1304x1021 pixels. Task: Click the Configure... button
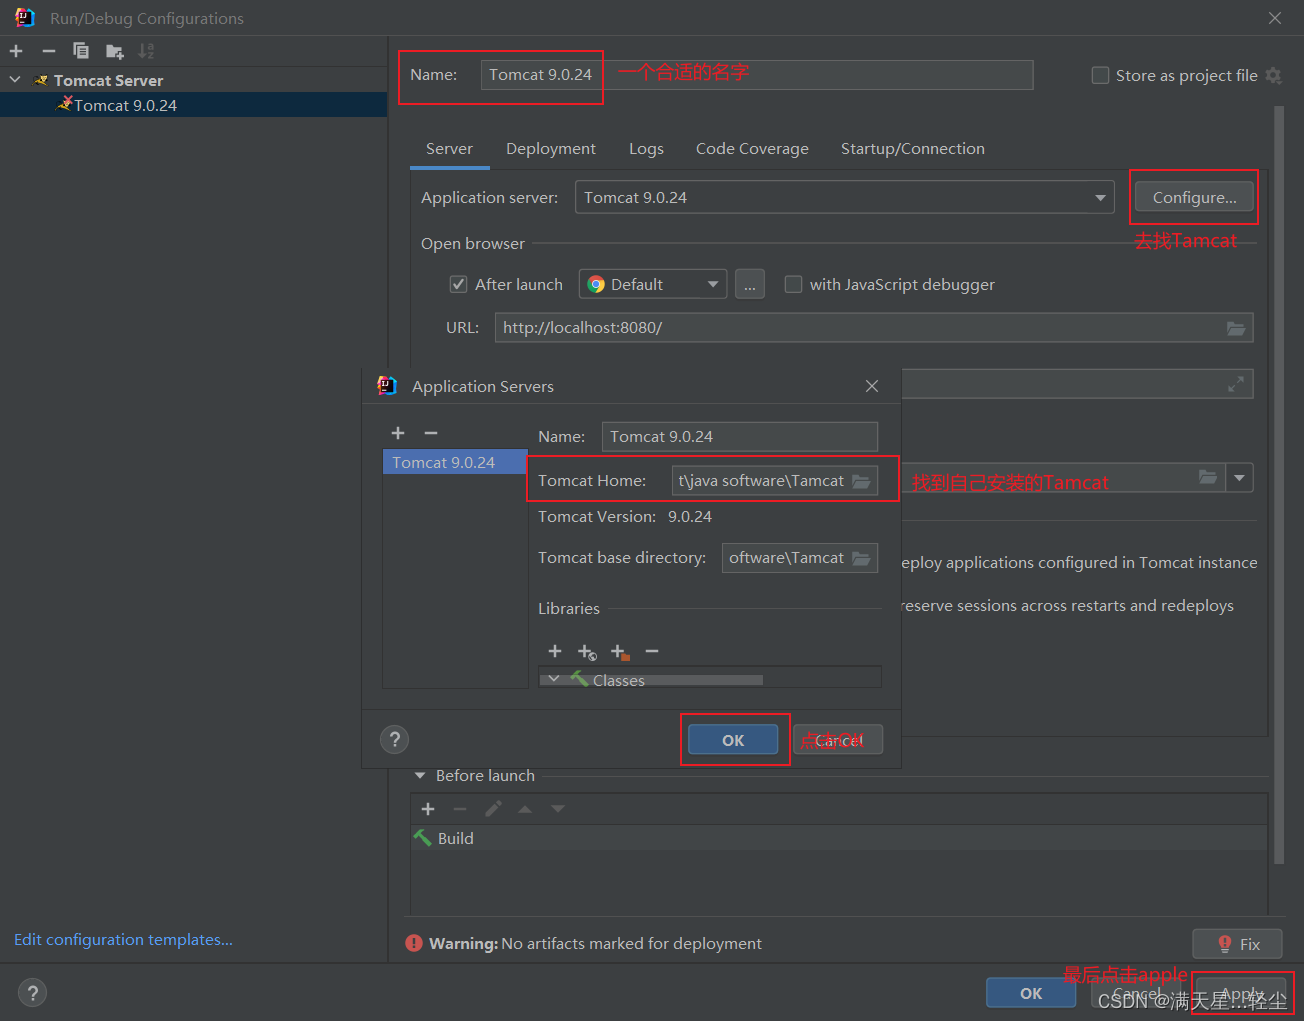click(x=1194, y=197)
